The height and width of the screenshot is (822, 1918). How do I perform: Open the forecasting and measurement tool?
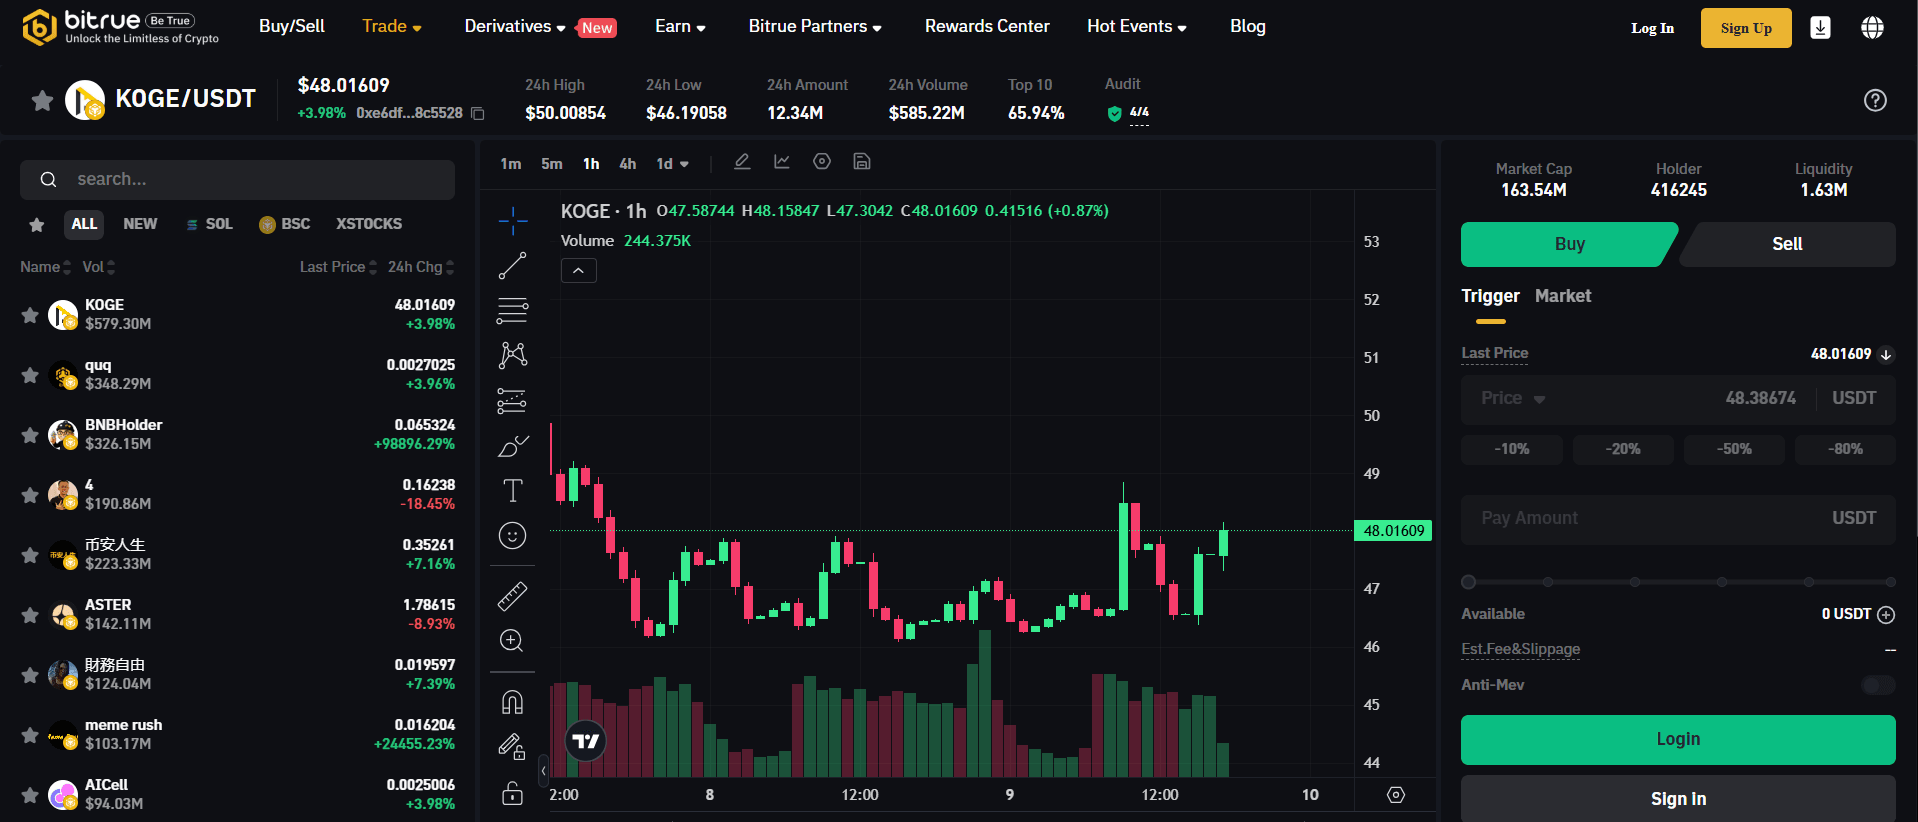pos(512,401)
